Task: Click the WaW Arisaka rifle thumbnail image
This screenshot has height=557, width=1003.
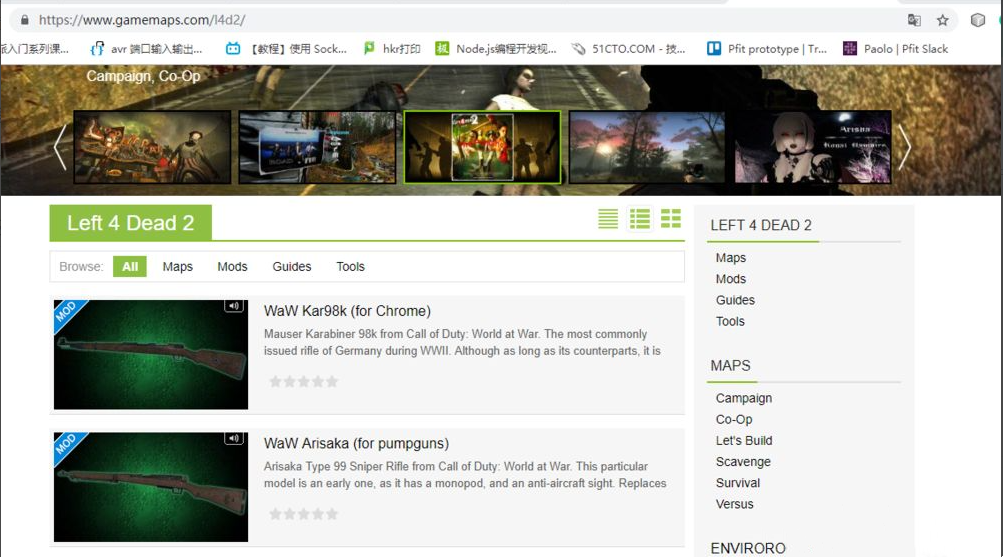Action: point(151,487)
